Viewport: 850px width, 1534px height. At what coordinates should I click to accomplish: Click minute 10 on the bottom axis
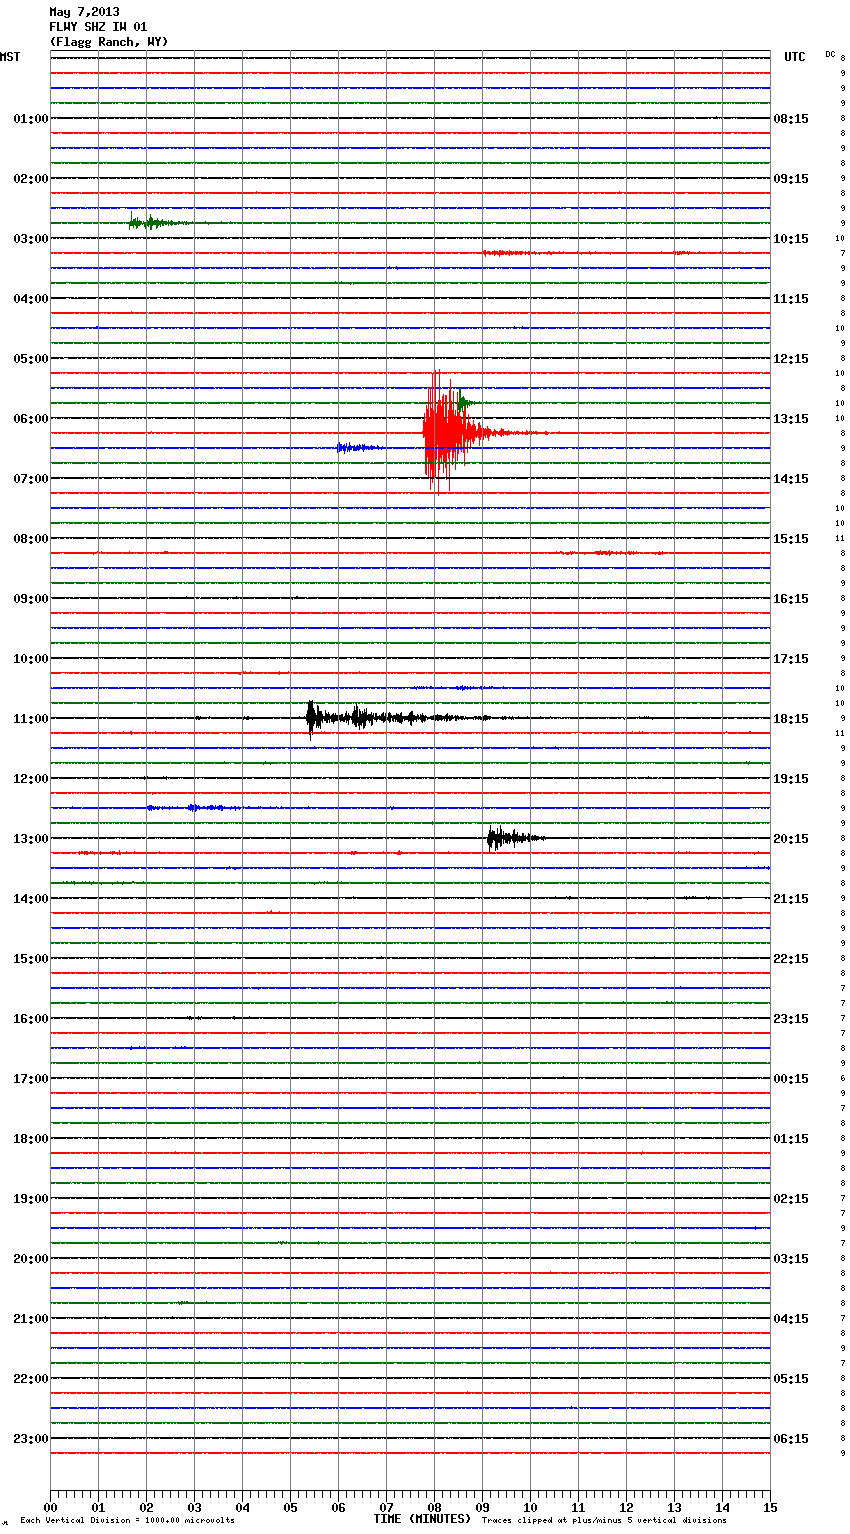pos(530,1507)
